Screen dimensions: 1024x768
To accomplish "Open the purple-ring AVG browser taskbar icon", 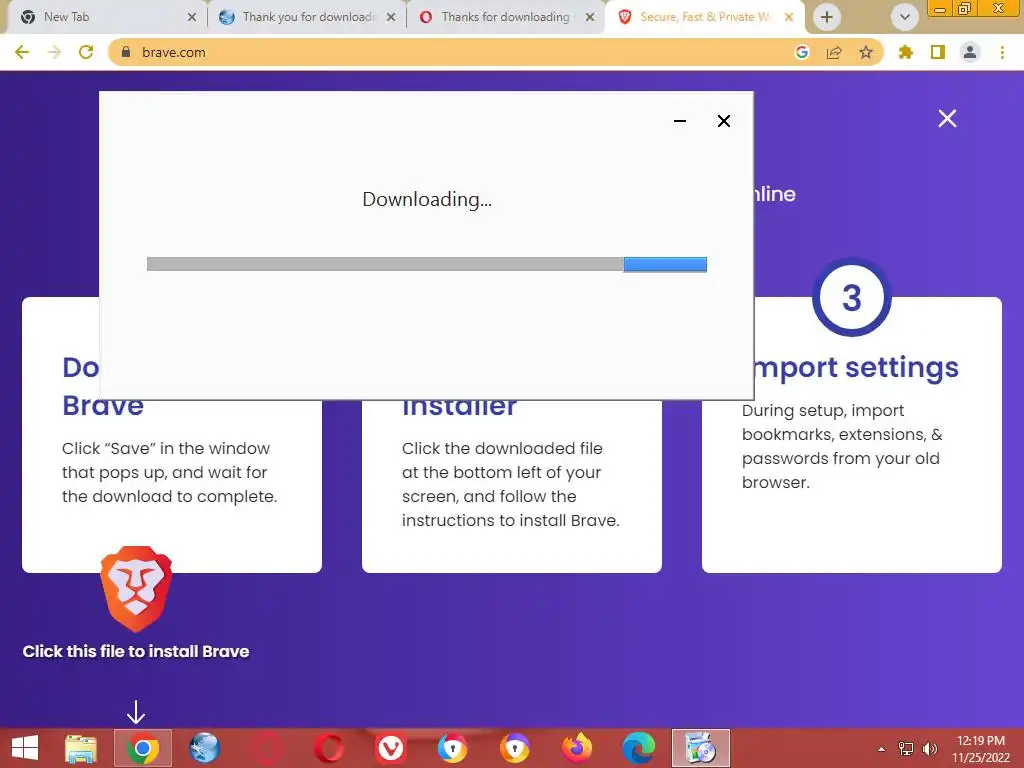I will coord(515,748).
